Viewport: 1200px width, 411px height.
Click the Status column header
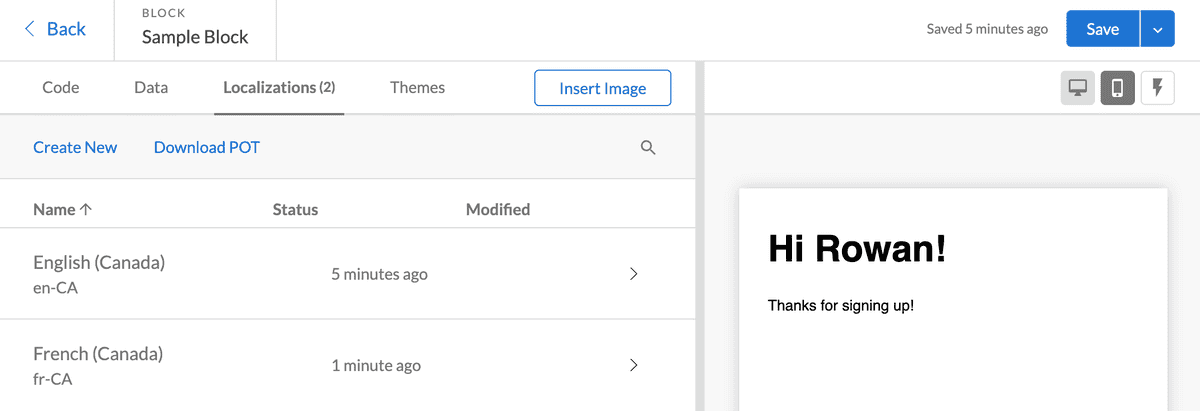point(295,209)
